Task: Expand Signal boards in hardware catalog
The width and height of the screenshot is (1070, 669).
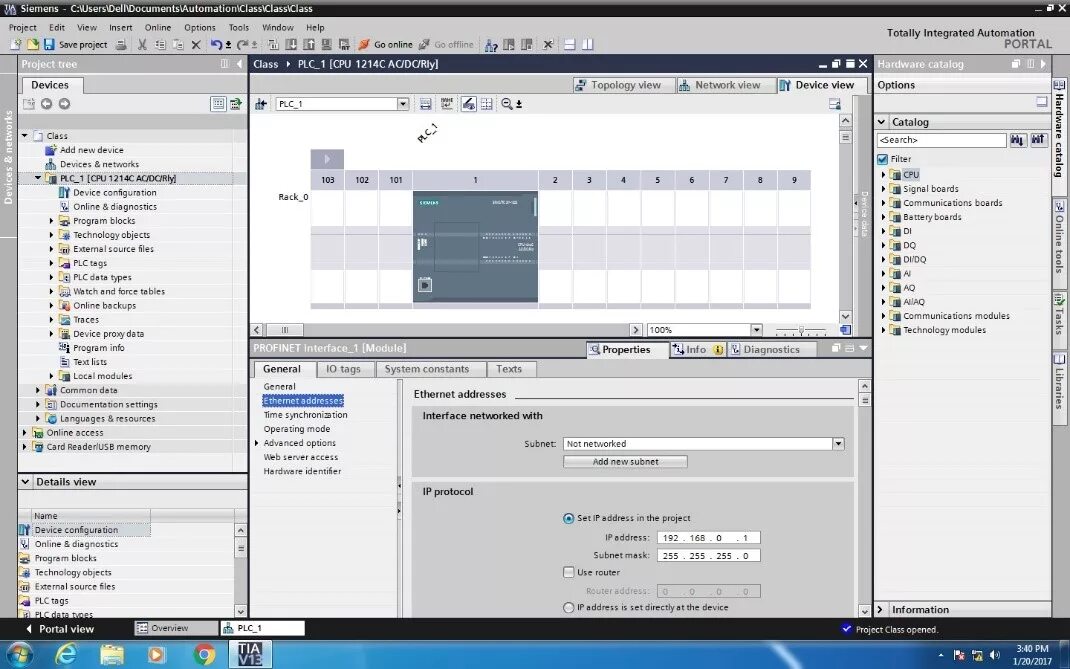Action: (x=883, y=189)
